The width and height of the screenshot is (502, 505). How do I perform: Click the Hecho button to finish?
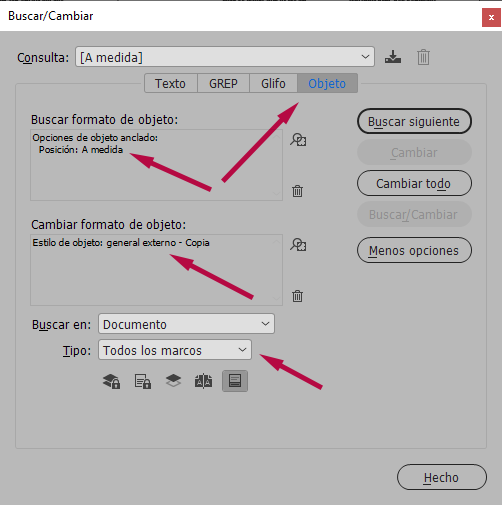[442, 477]
